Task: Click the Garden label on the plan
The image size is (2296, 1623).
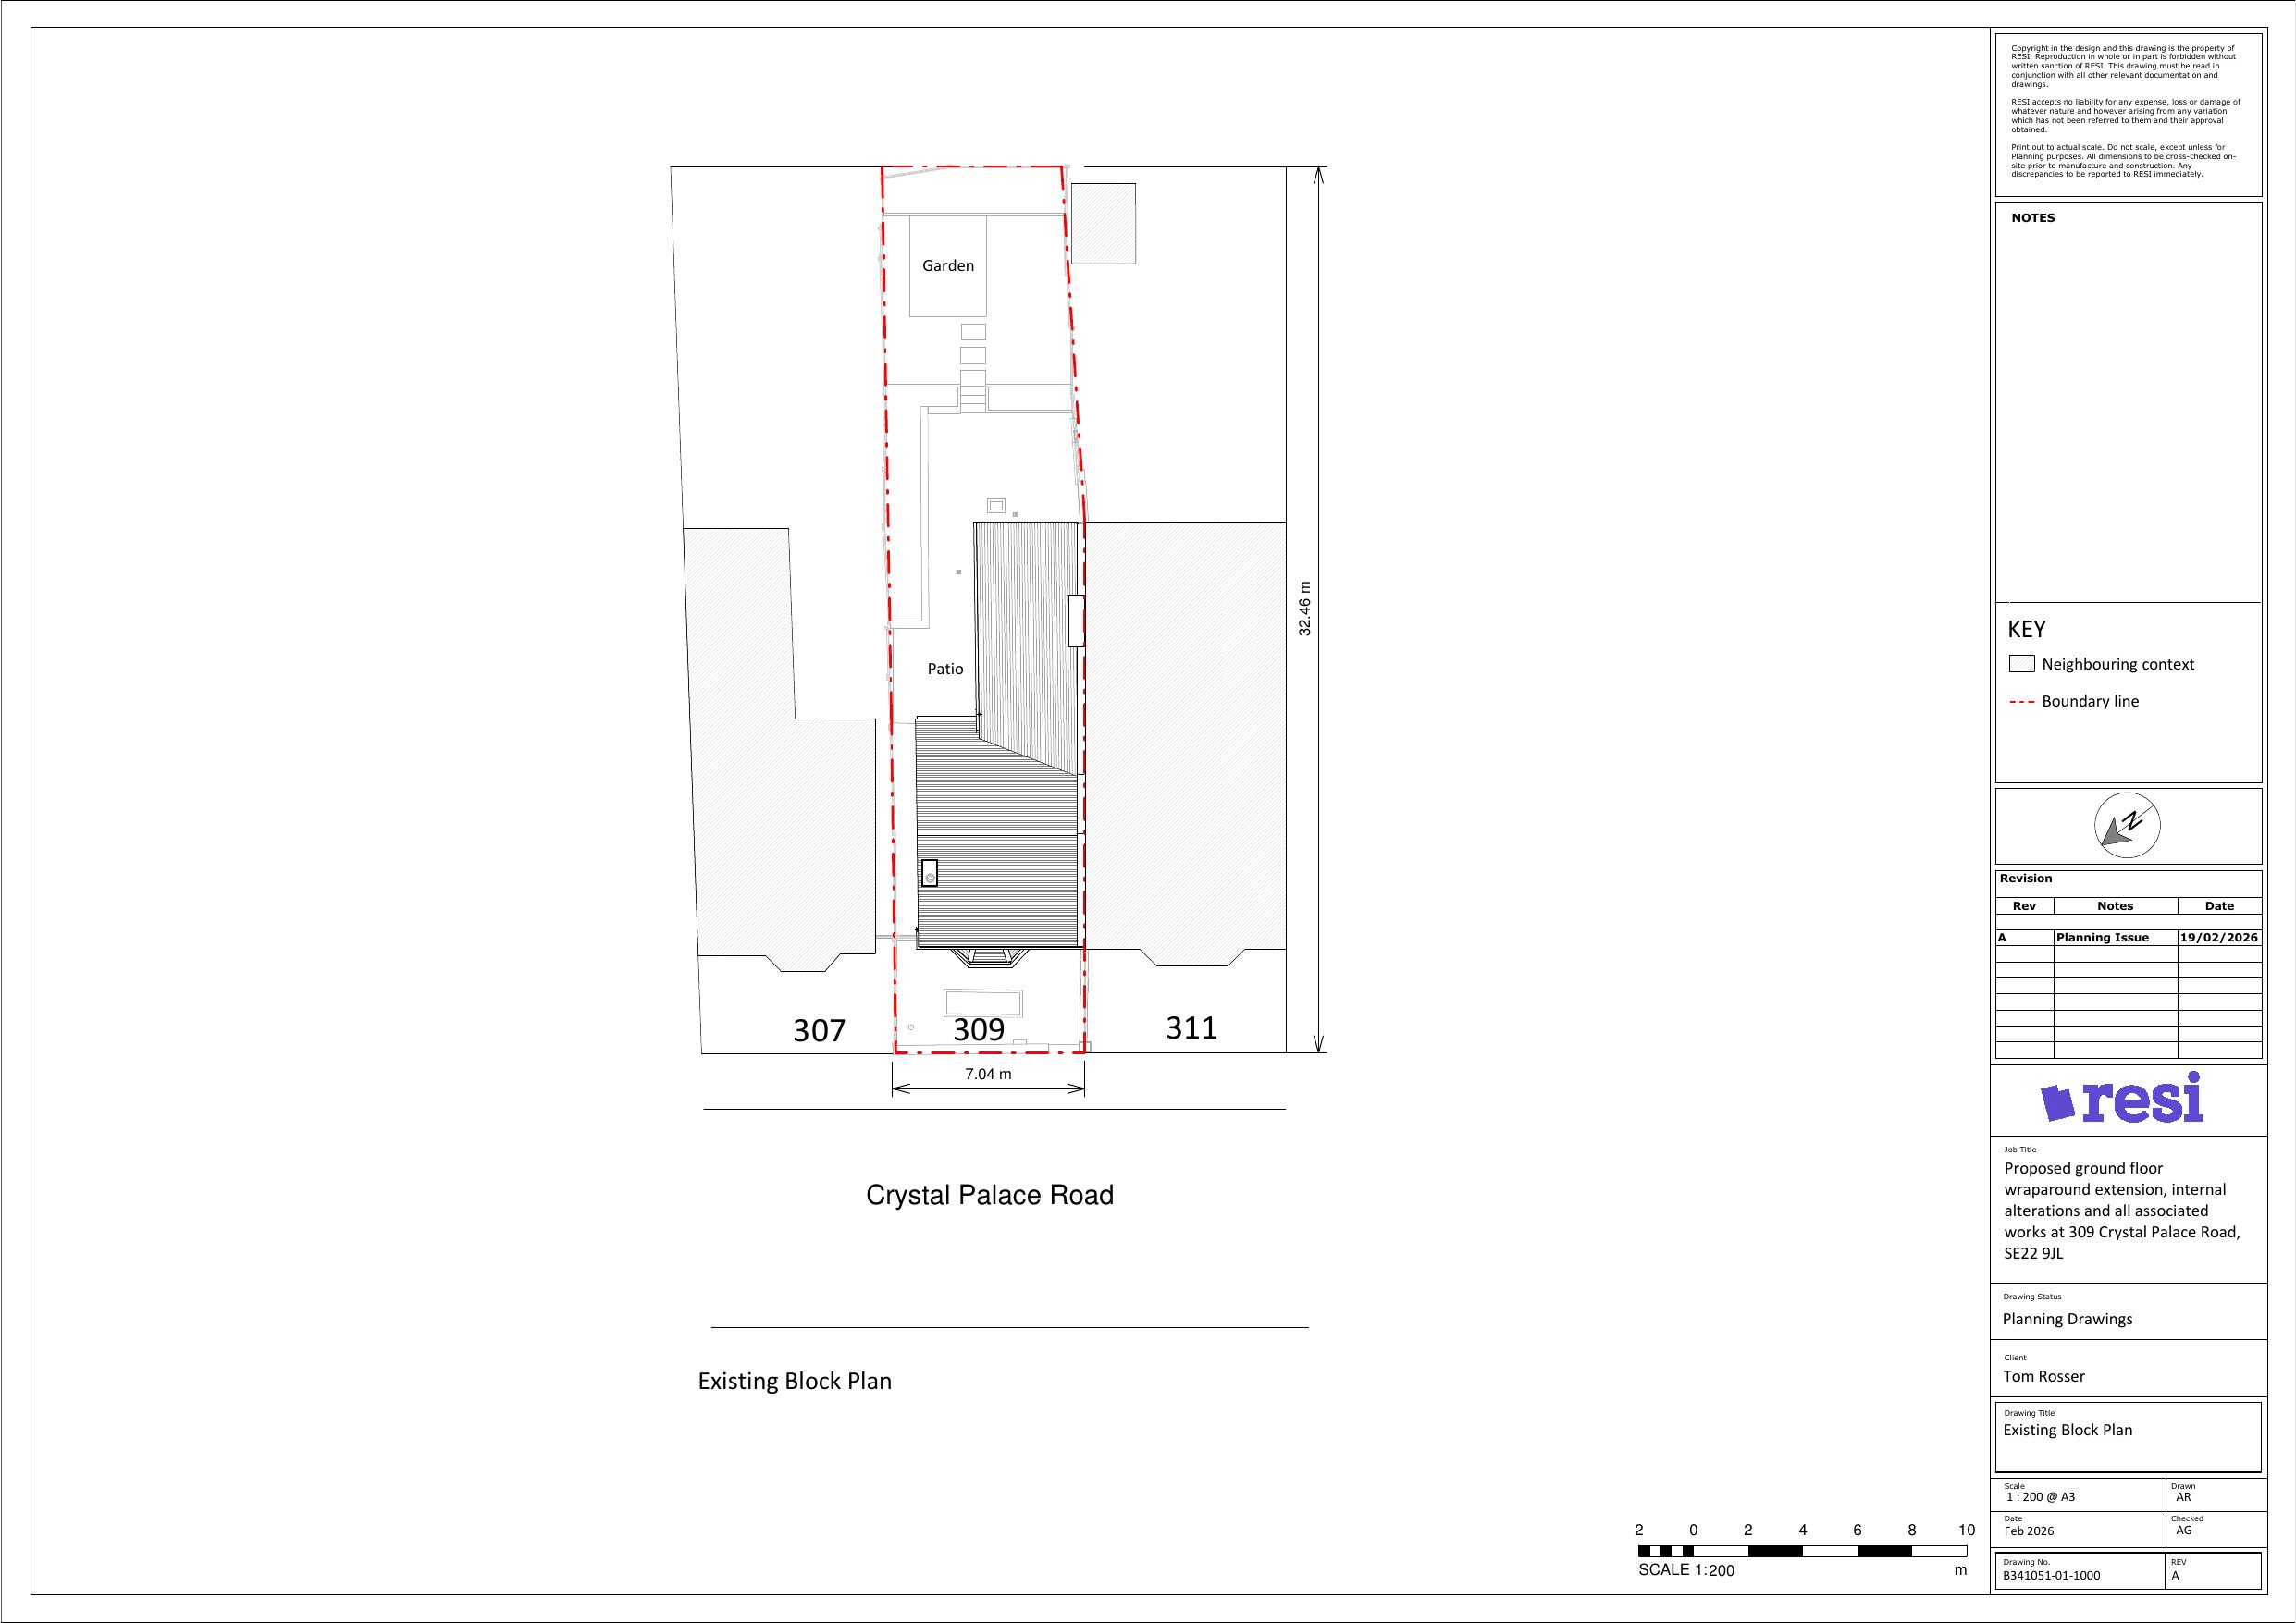Action: (947, 266)
